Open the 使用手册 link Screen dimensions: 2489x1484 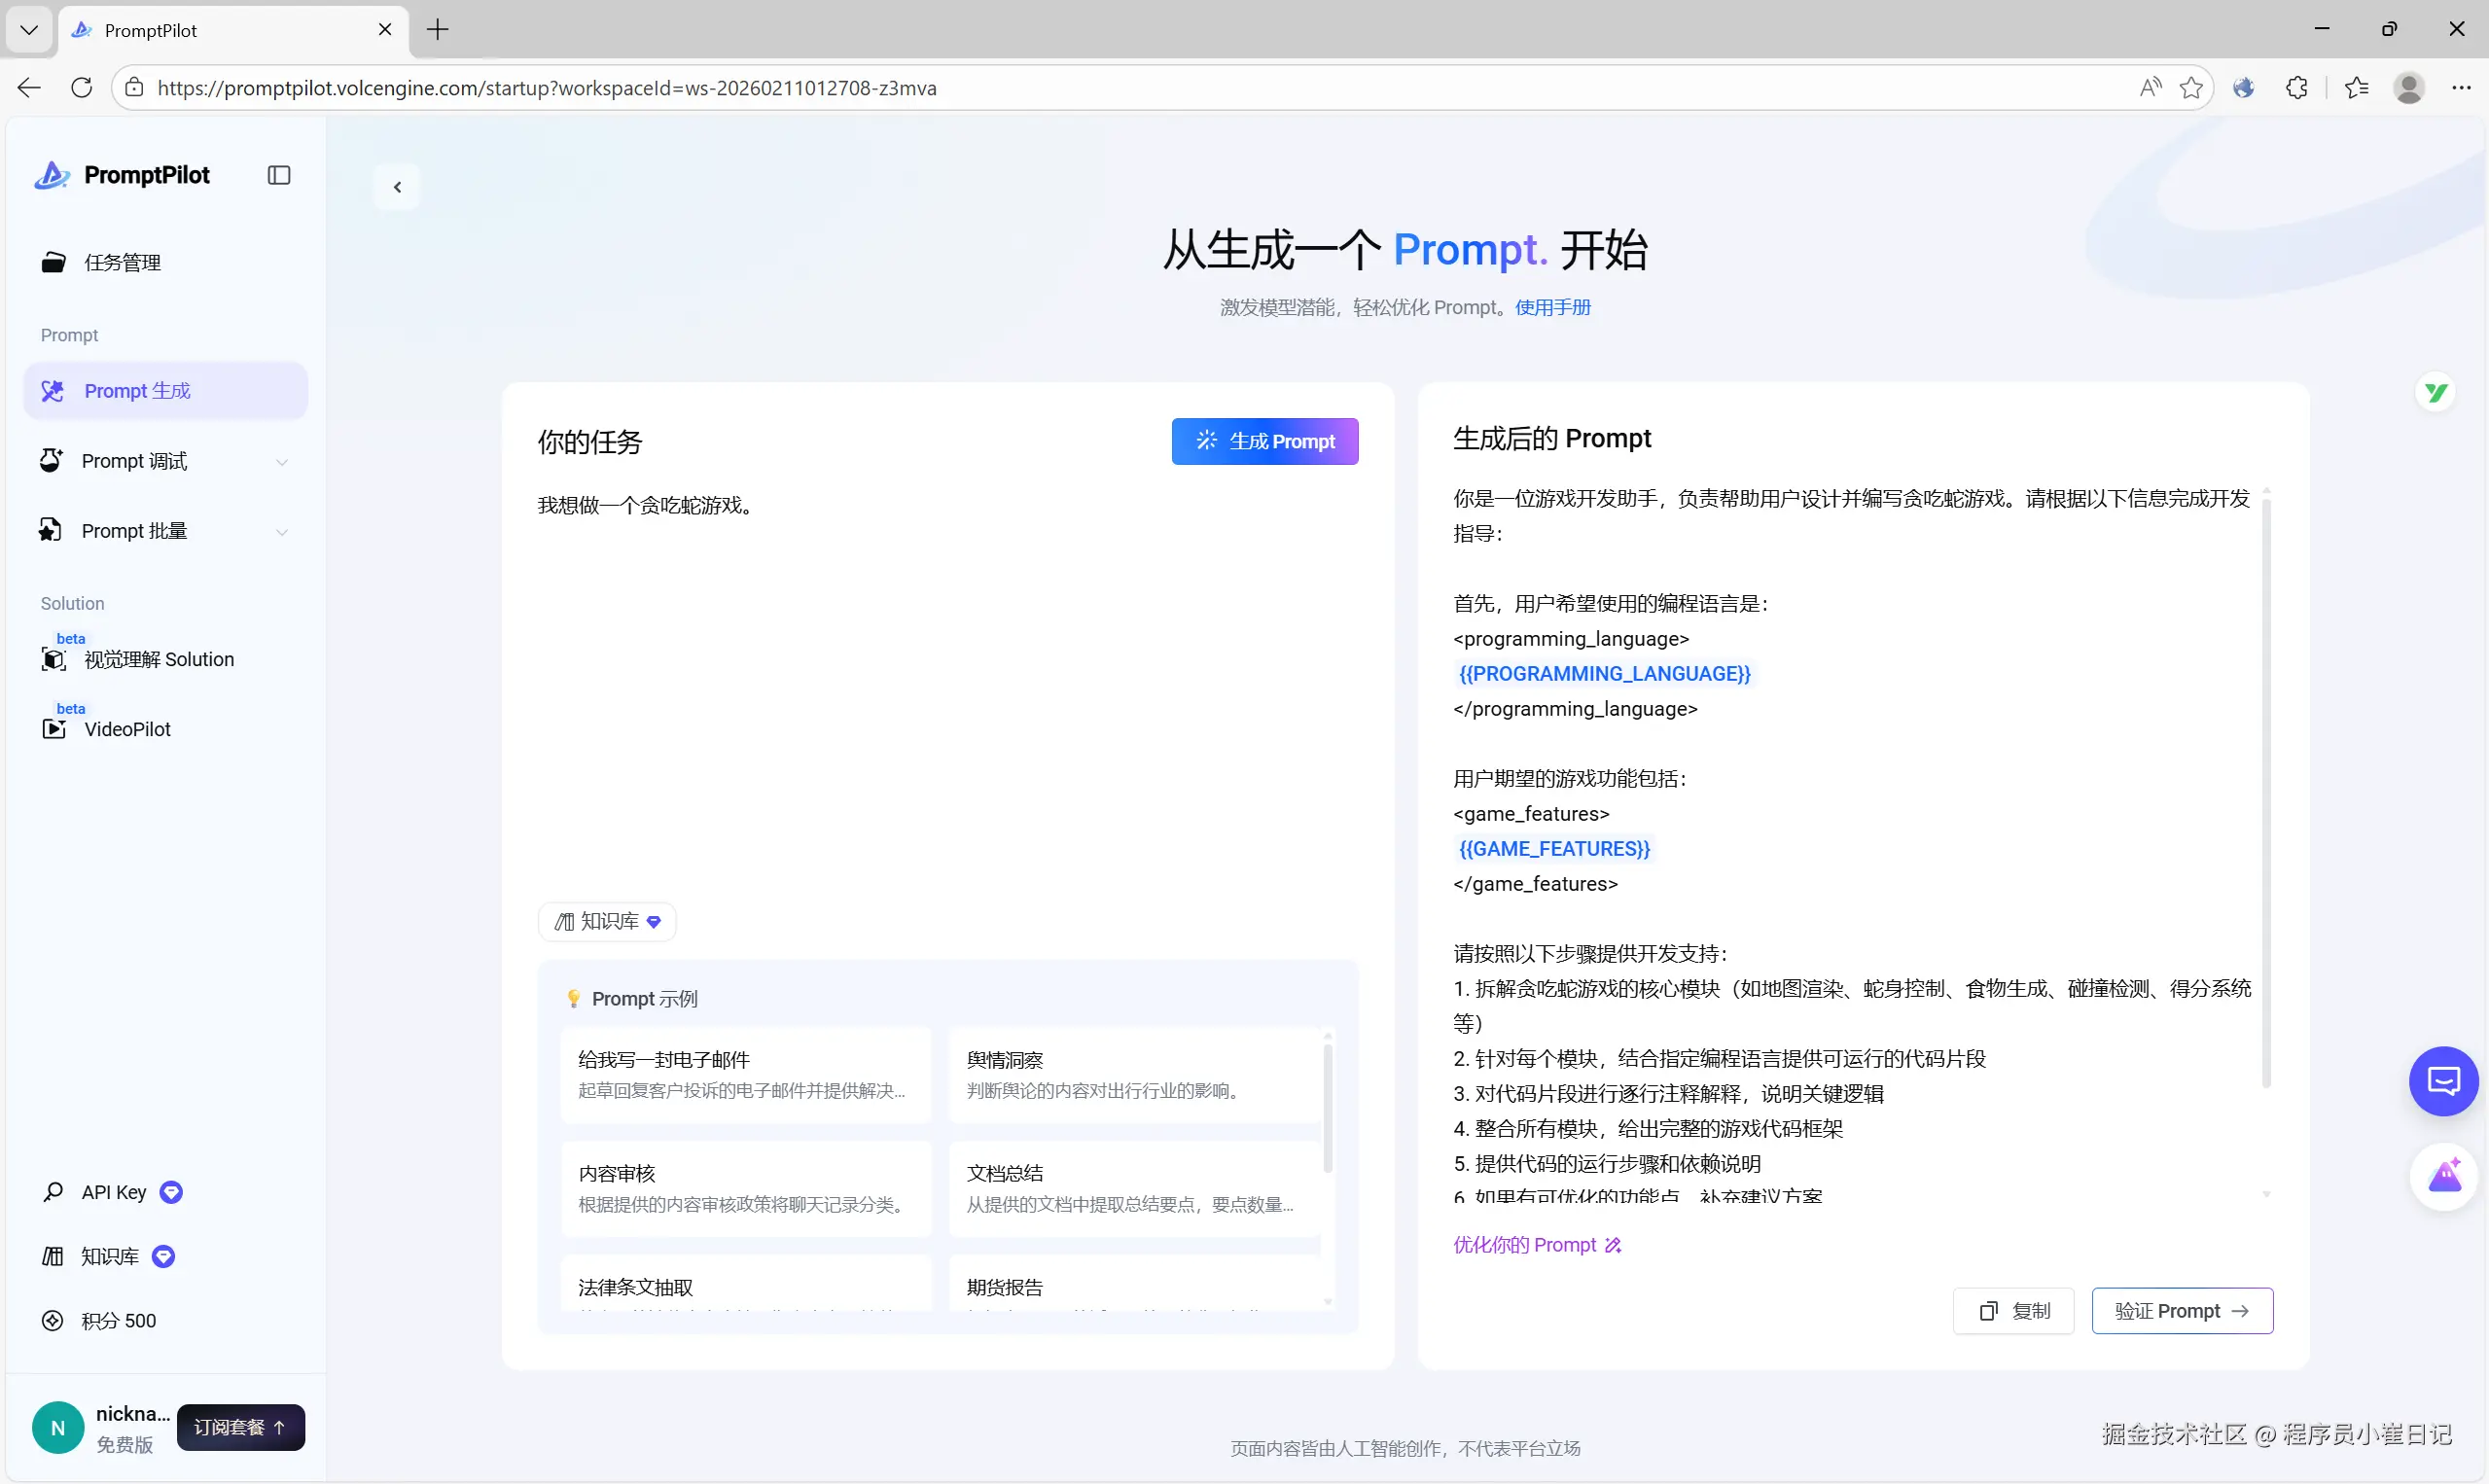click(1552, 307)
